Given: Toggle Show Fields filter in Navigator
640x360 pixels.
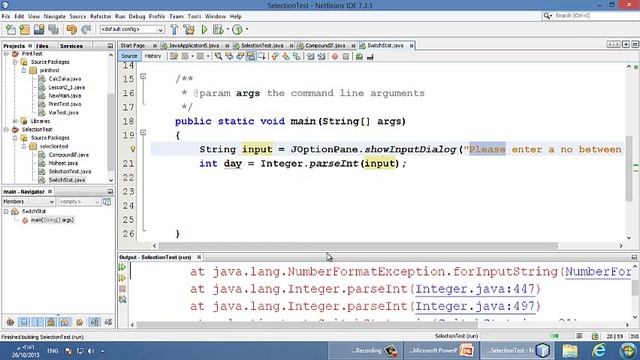Looking at the screenshot, I should click(x=24, y=322).
